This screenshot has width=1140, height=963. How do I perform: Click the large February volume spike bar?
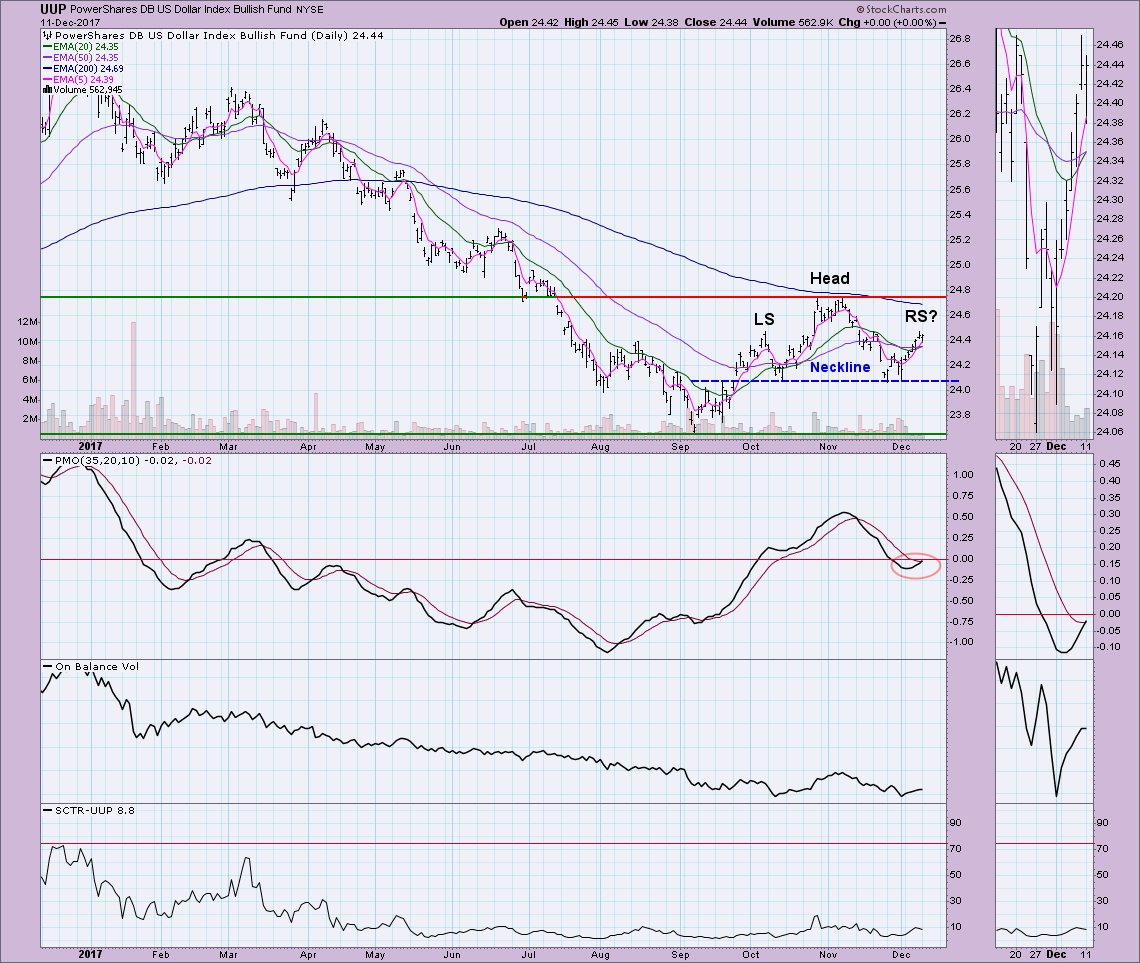pos(133,378)
